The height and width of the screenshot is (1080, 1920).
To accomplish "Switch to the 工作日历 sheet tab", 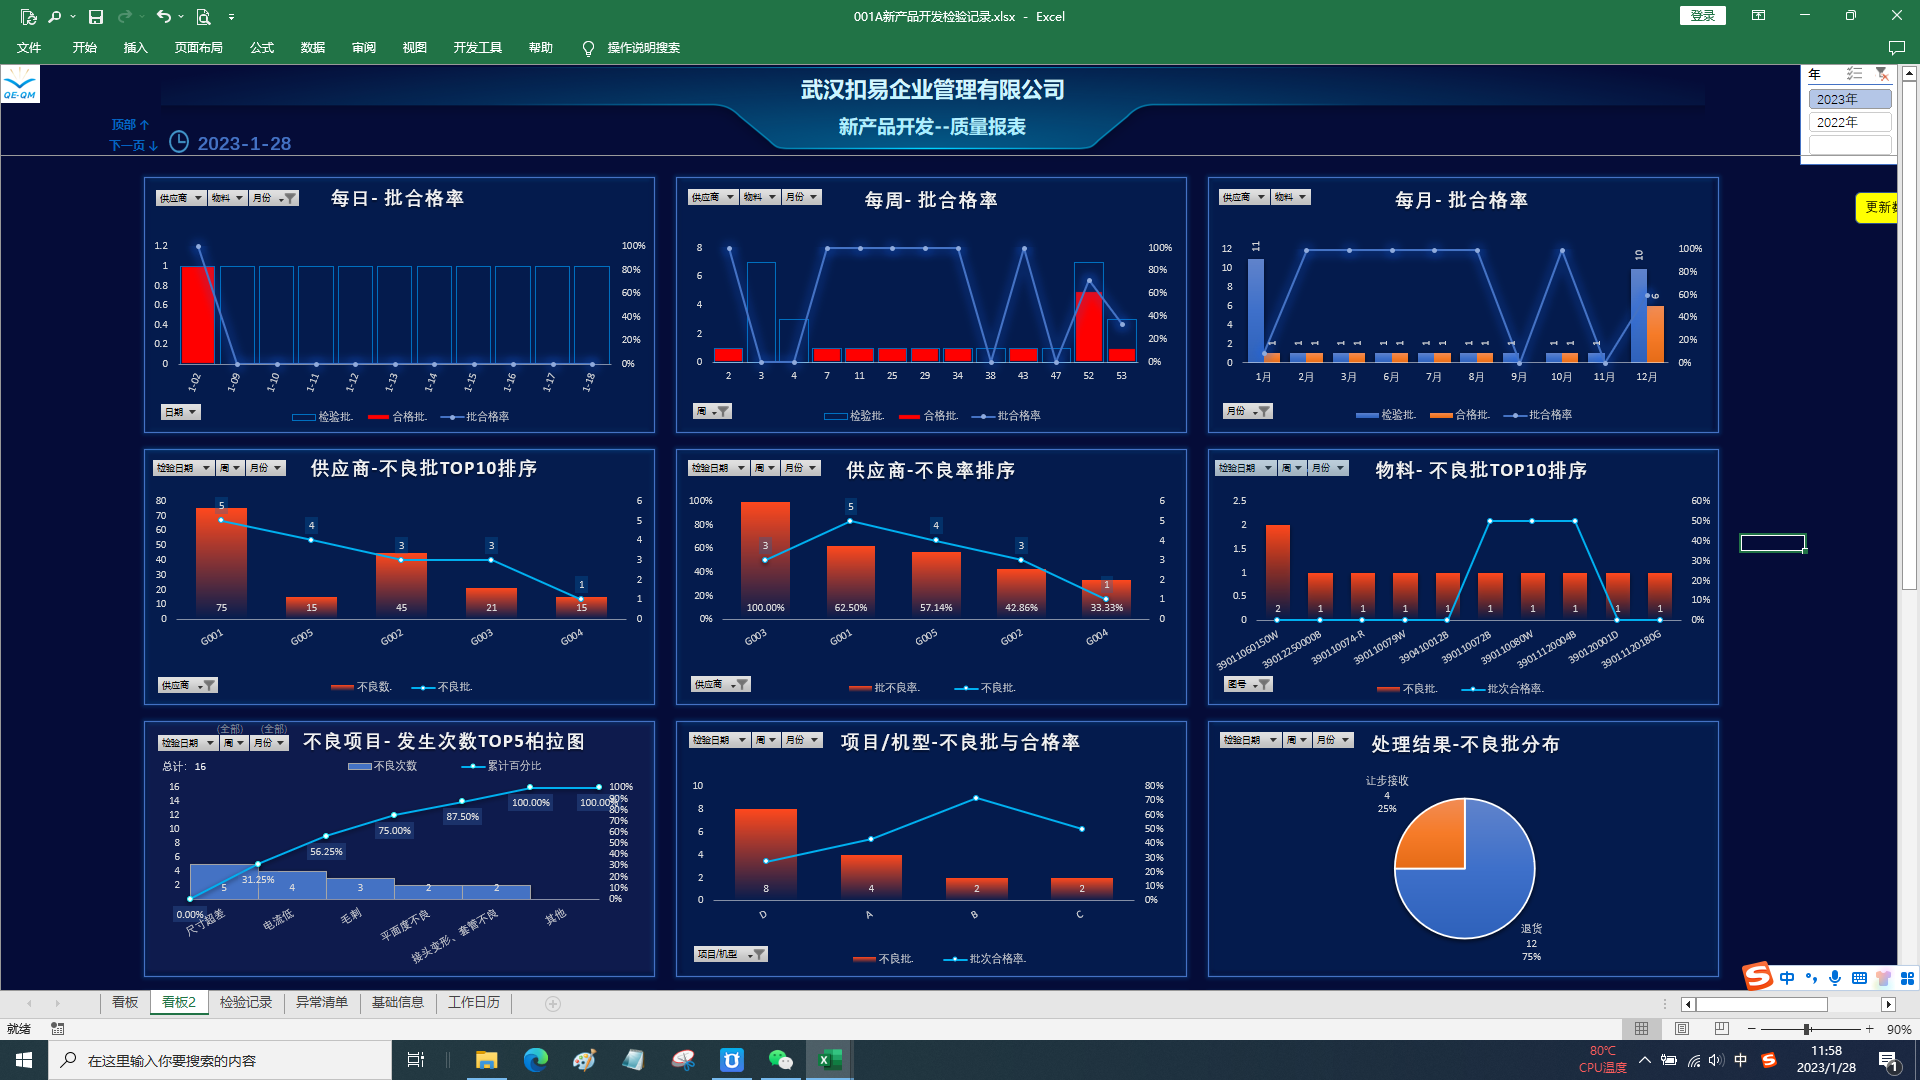I will (x=474, y=1002).
